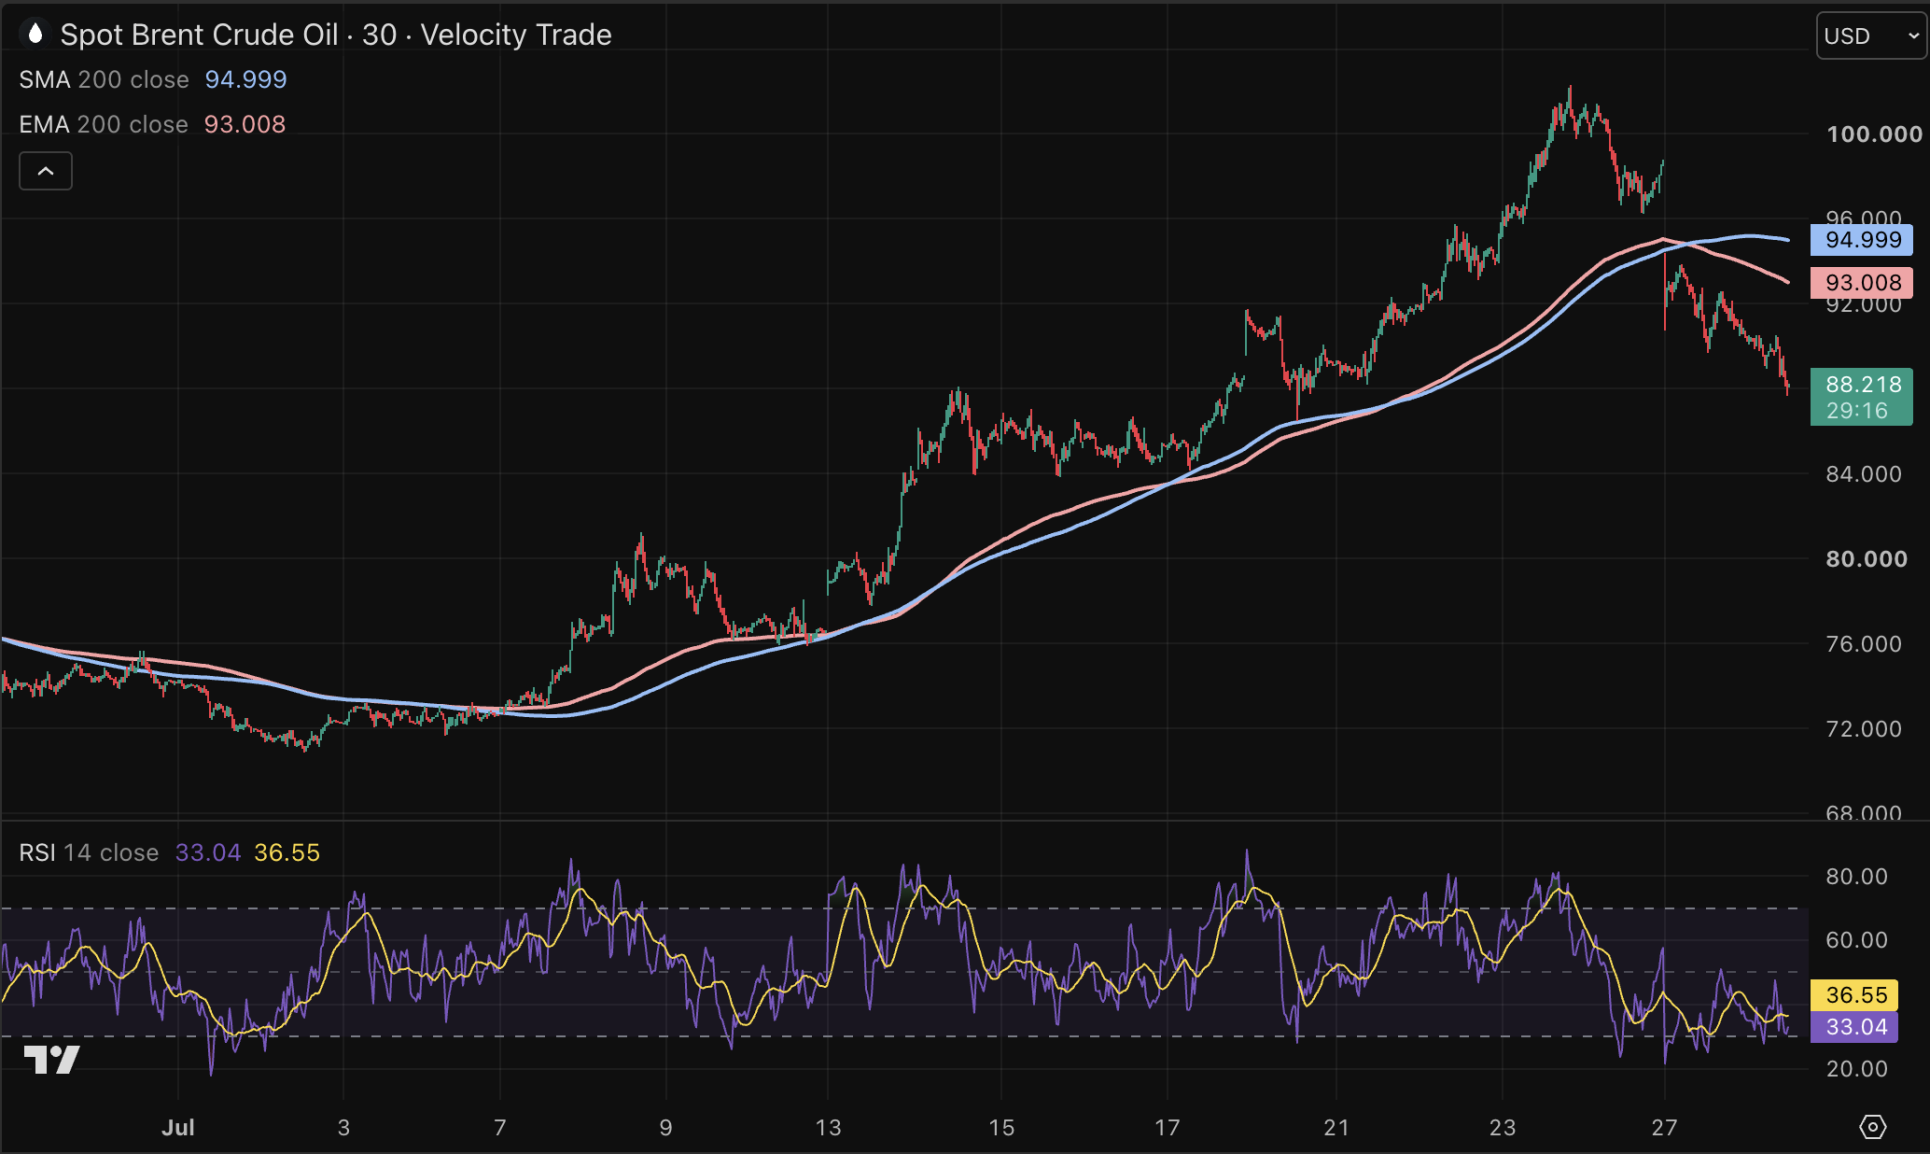
Task: Select the SMA 200 close indicator label
Action: 104,79
